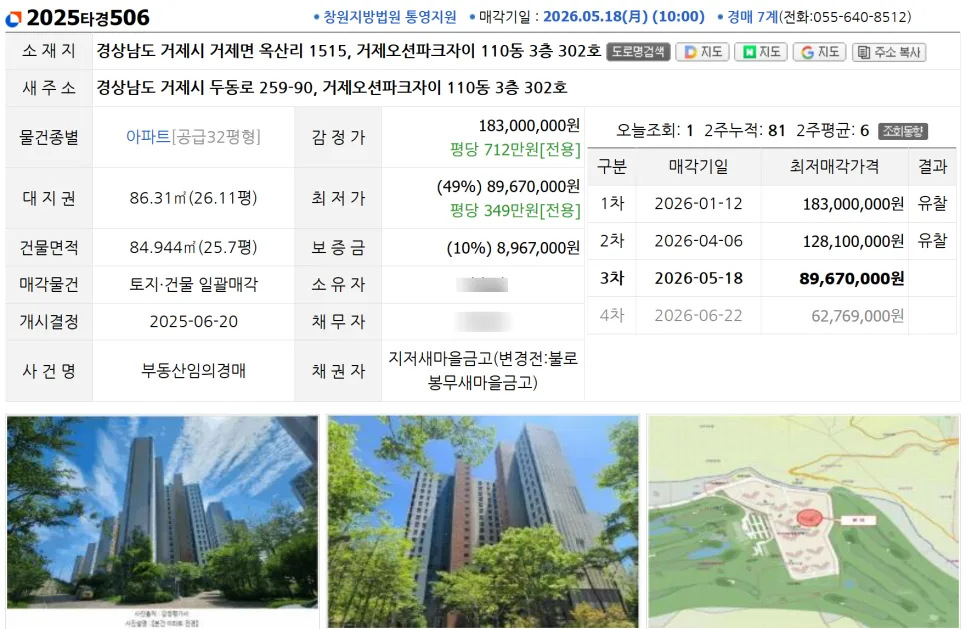Open the 경매 7계 department link
This screenshot has width=966, height=629.
coord(752,17)
